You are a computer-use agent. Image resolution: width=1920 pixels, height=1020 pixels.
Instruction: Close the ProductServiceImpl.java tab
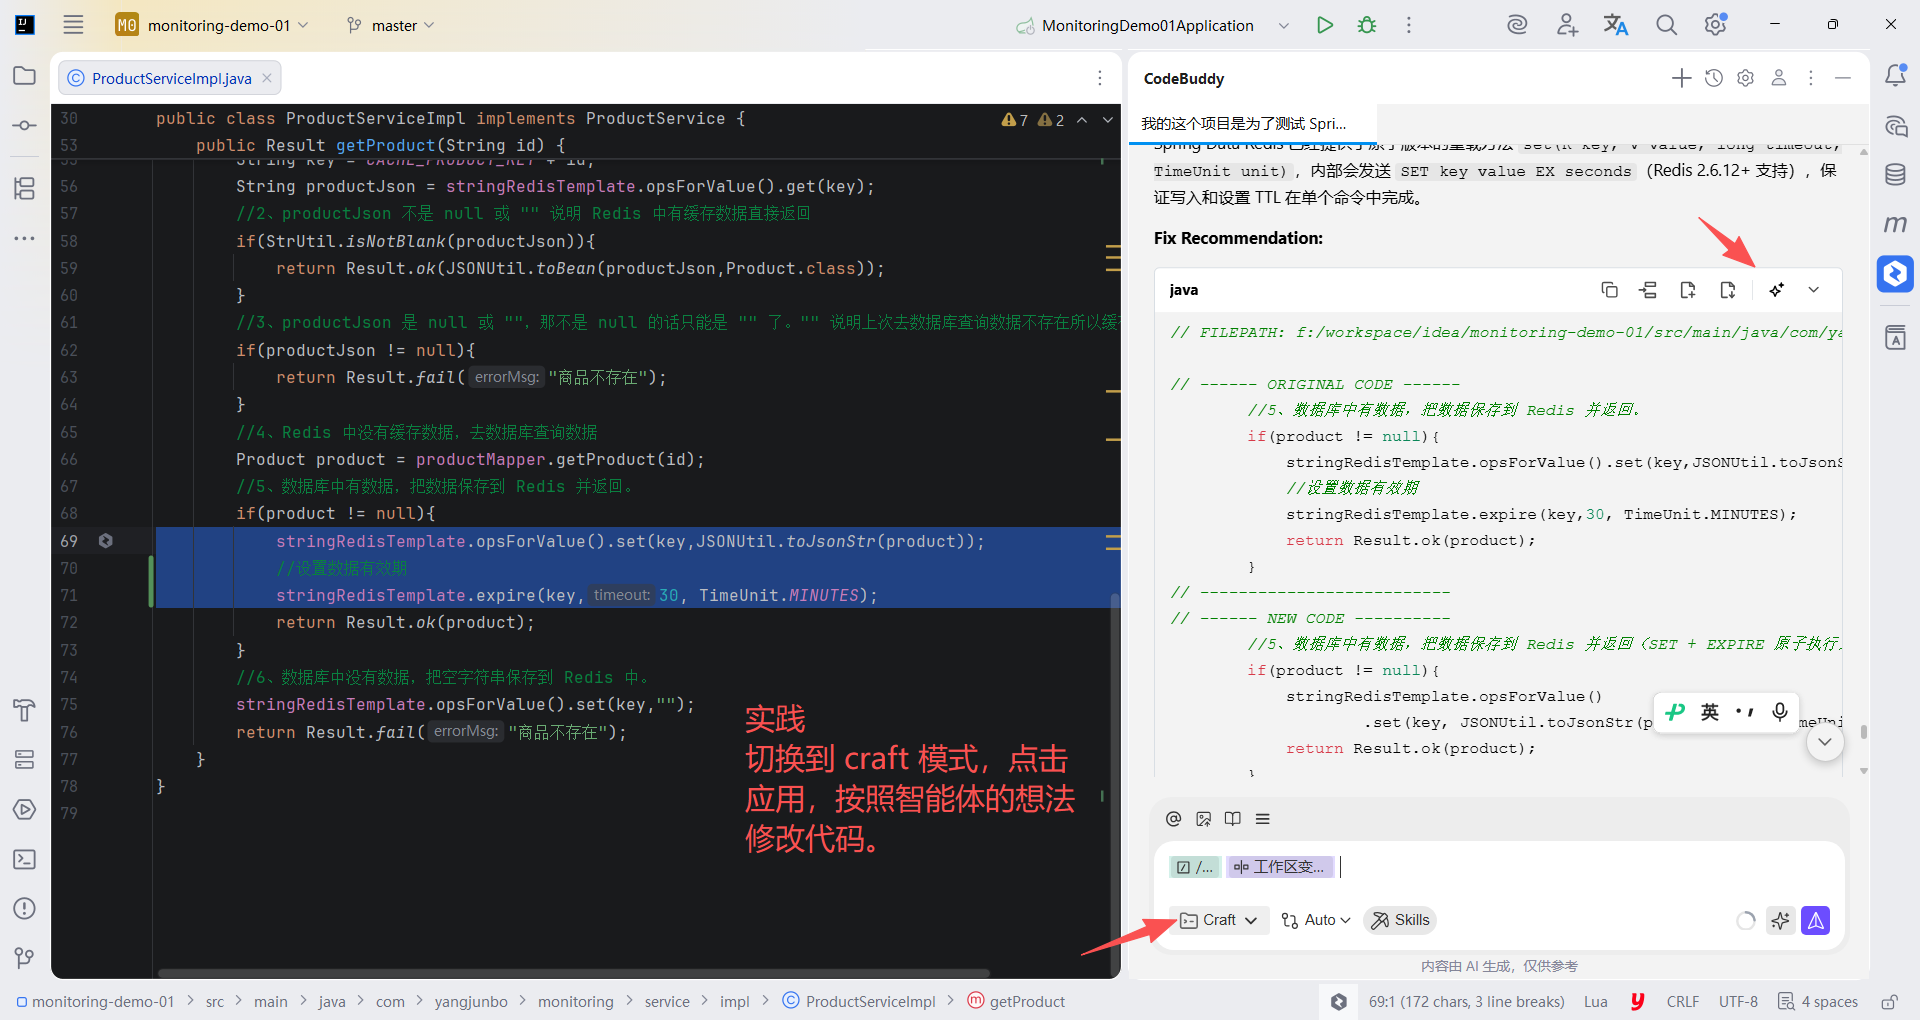[x=267, y=78]
